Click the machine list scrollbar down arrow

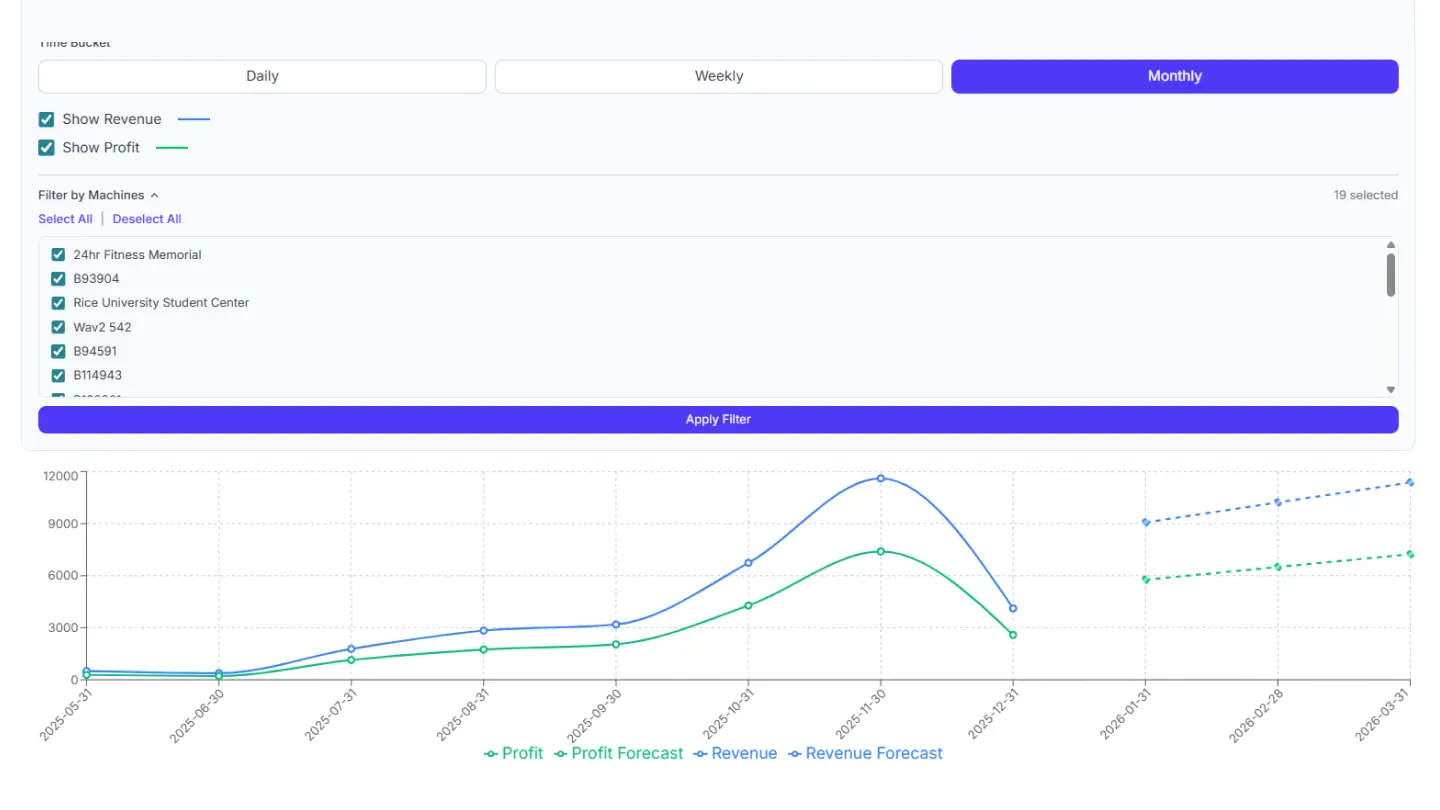(x=1390, y=389)
